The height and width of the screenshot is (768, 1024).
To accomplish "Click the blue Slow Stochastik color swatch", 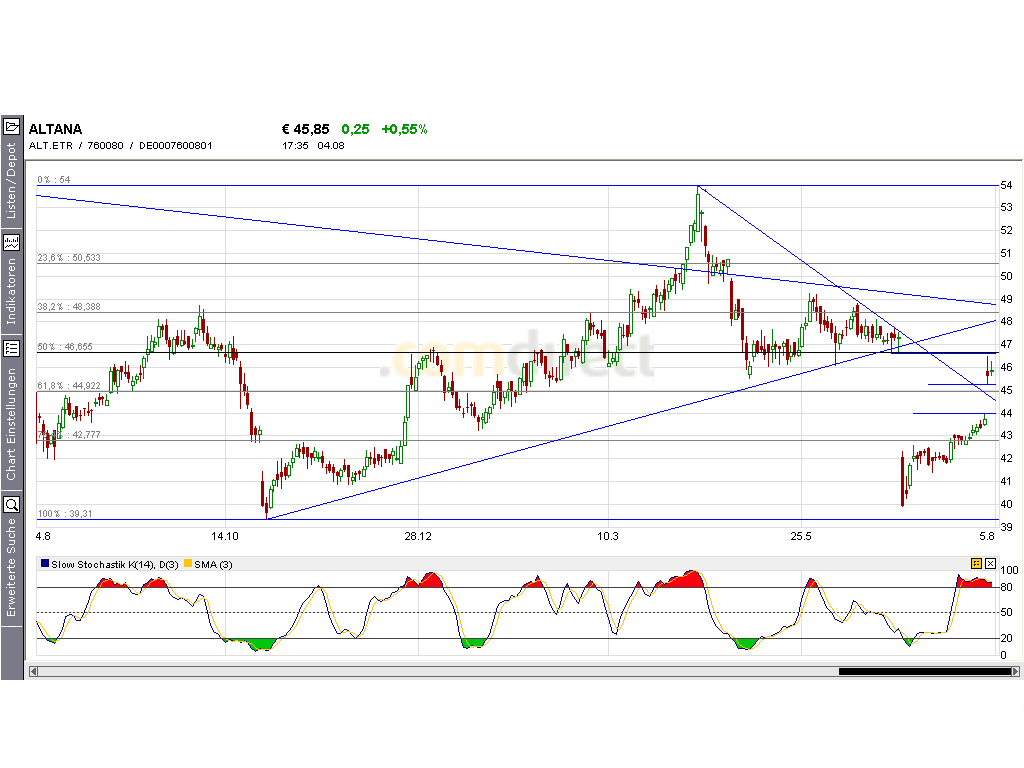I will tap(42, 565).
